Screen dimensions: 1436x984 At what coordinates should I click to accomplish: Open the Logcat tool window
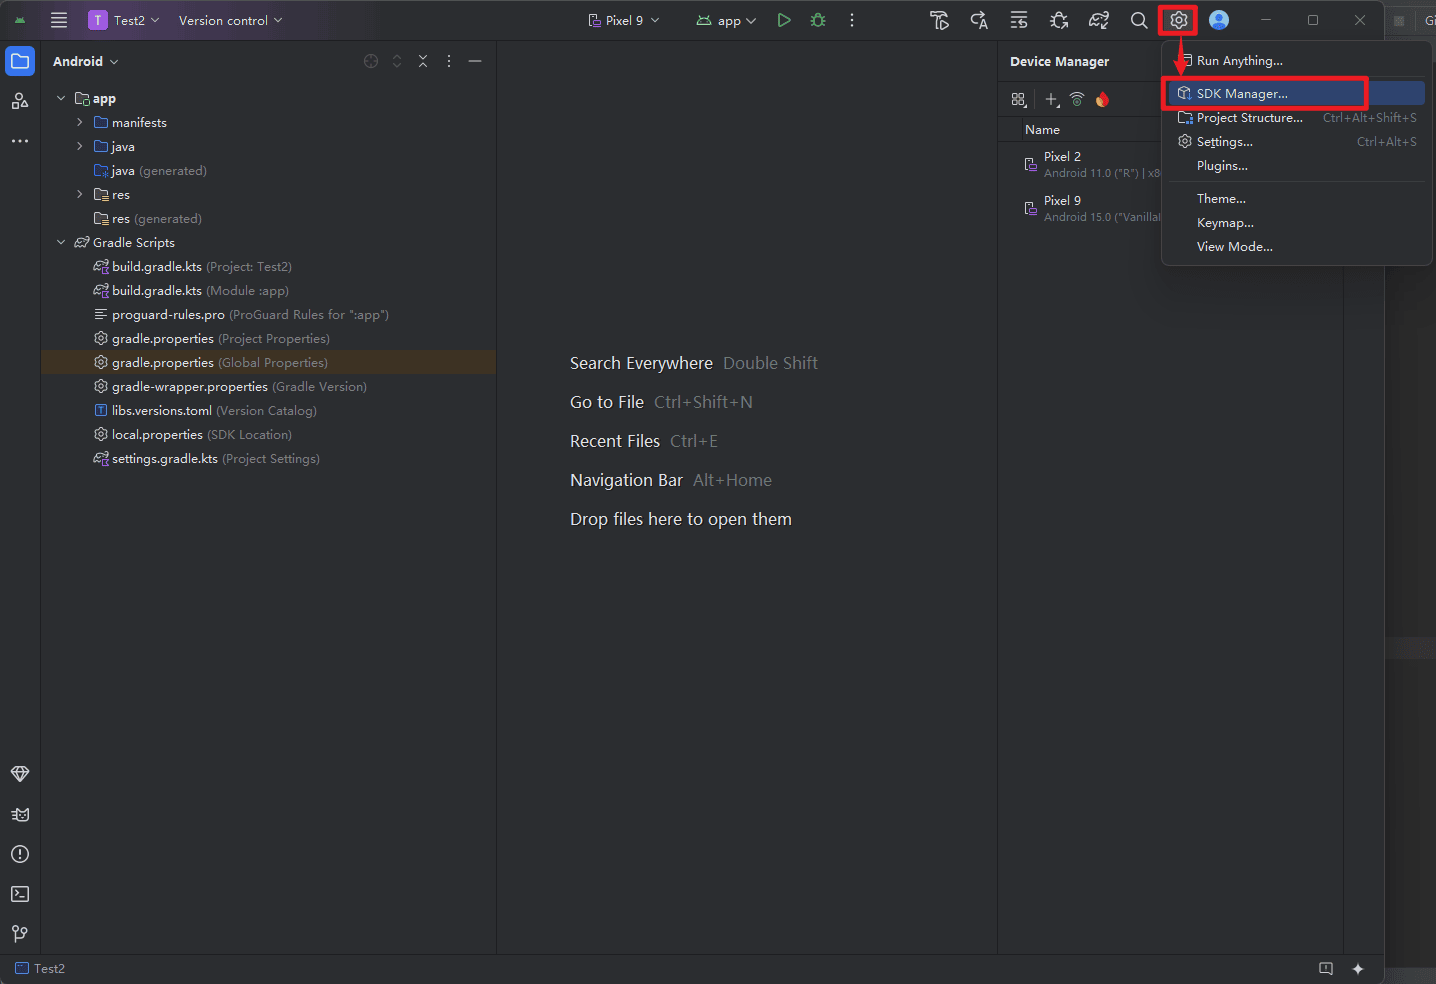(x=20, y=814)
